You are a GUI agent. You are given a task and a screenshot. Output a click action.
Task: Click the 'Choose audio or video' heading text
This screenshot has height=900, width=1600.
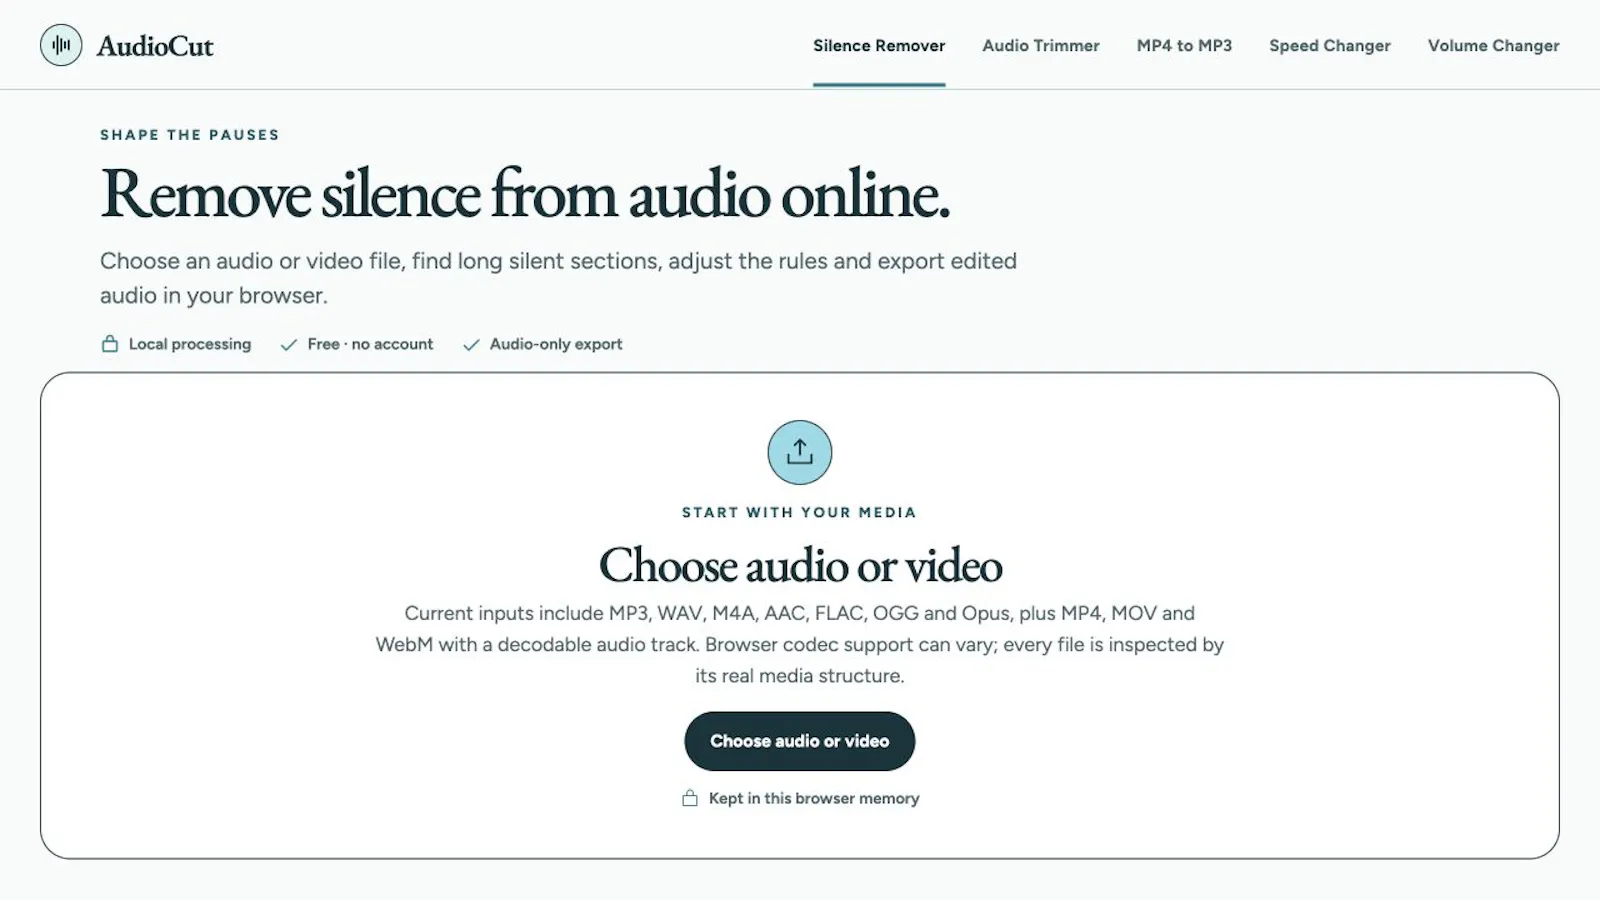pyautogui.click(x=800, y=565)
